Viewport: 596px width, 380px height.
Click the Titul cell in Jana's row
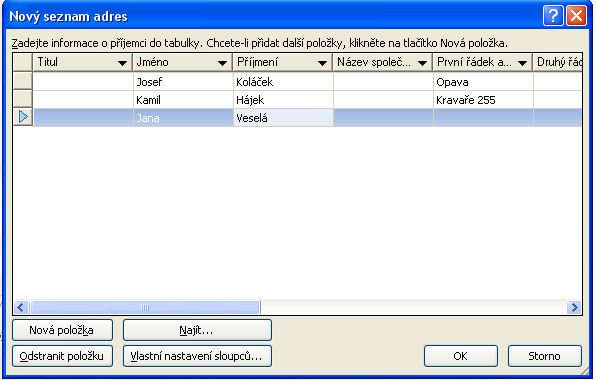coord(83,118)
